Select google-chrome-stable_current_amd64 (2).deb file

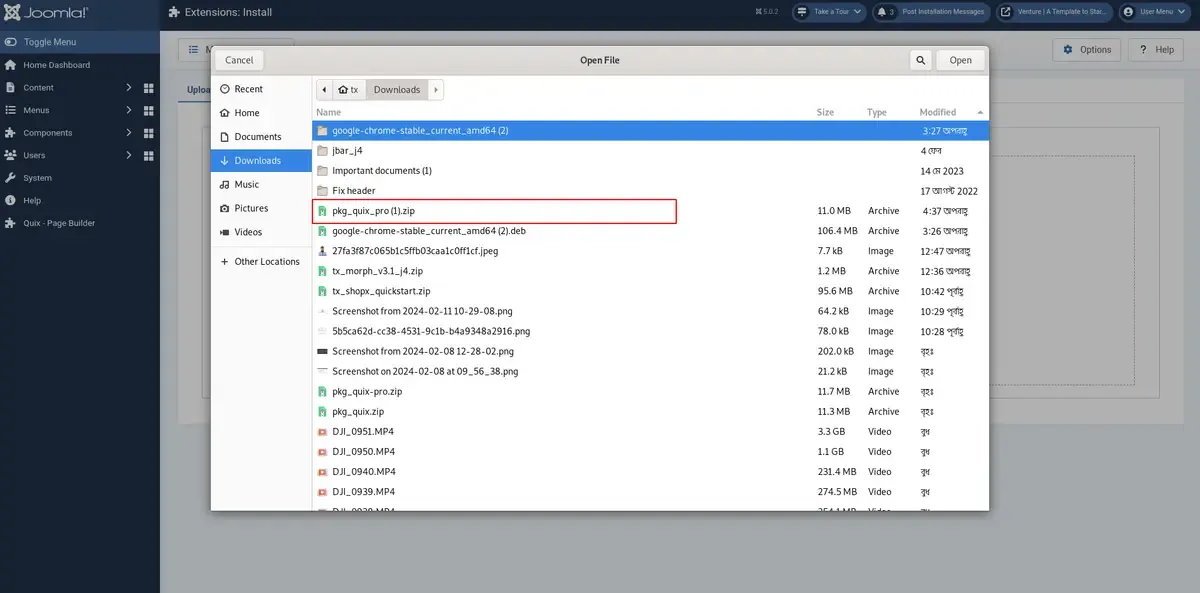(x=650, y=231)
